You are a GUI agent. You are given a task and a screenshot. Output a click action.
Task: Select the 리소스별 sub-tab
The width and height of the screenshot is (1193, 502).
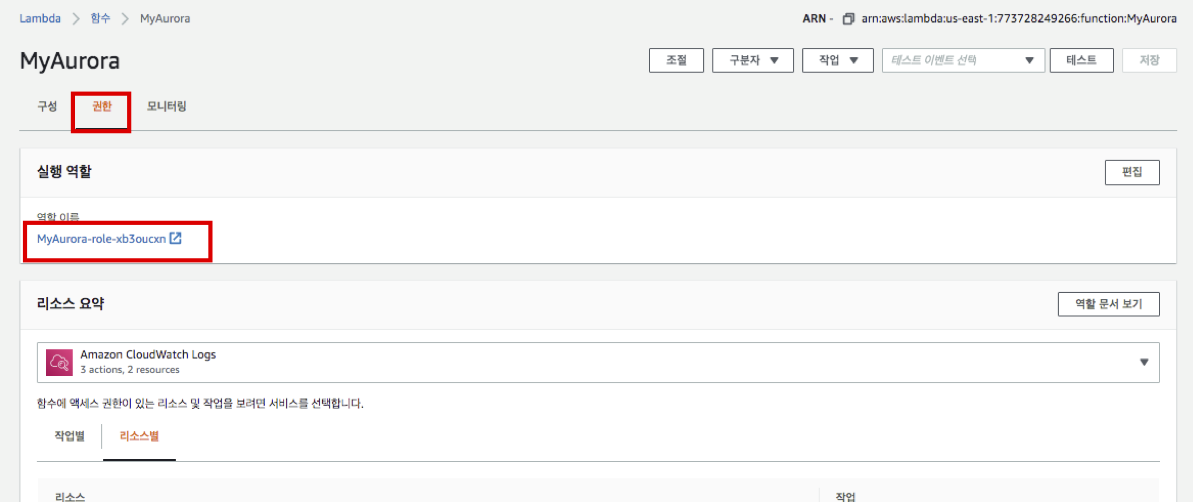139,436
